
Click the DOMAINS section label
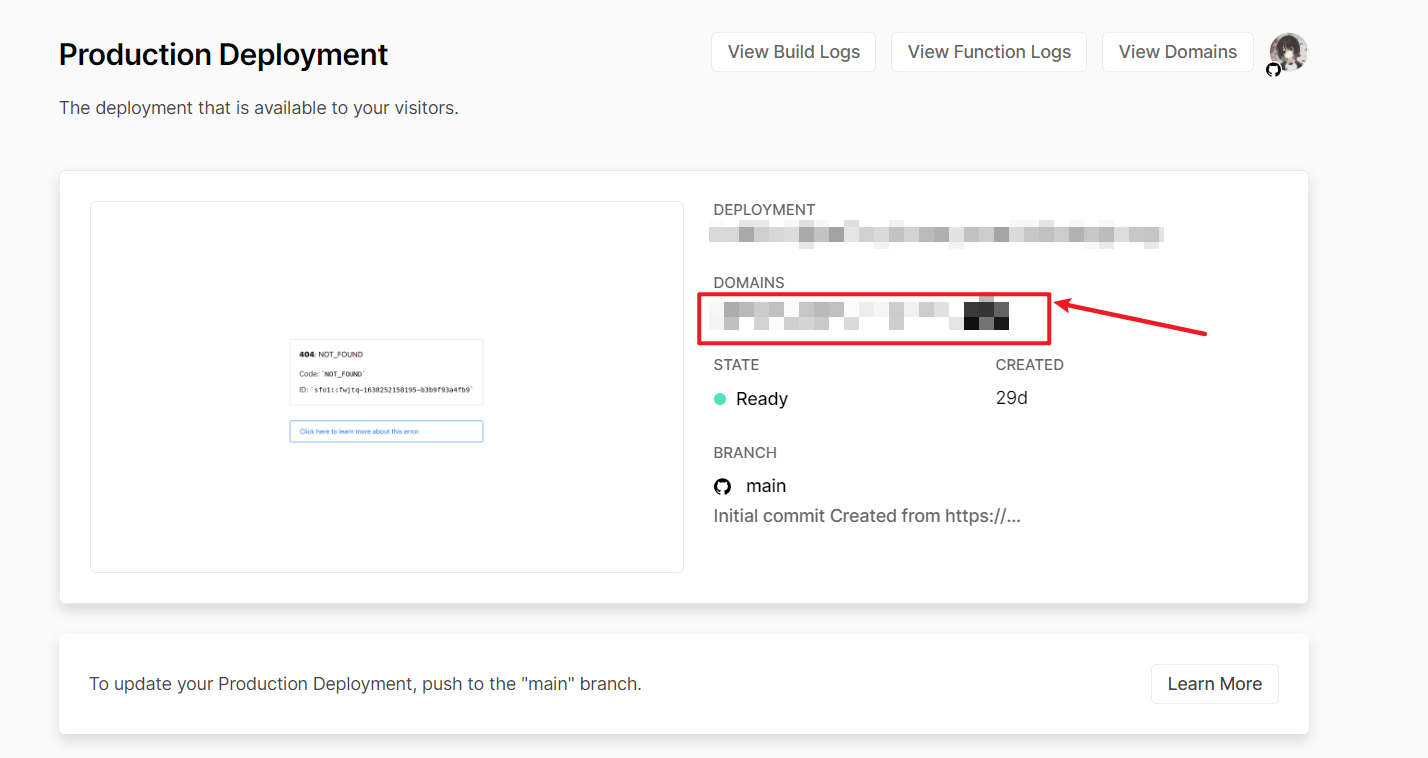pyautogui.click(x=748, y=283)
